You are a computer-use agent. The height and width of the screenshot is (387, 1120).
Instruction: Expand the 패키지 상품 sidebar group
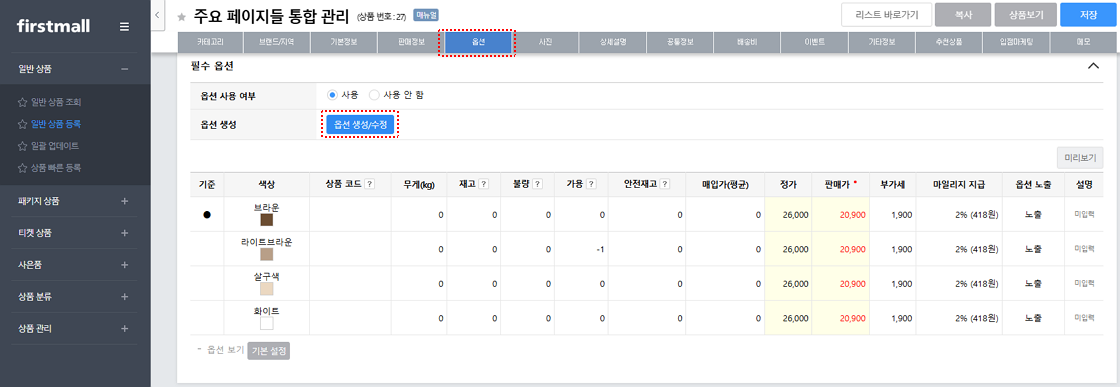125,201
